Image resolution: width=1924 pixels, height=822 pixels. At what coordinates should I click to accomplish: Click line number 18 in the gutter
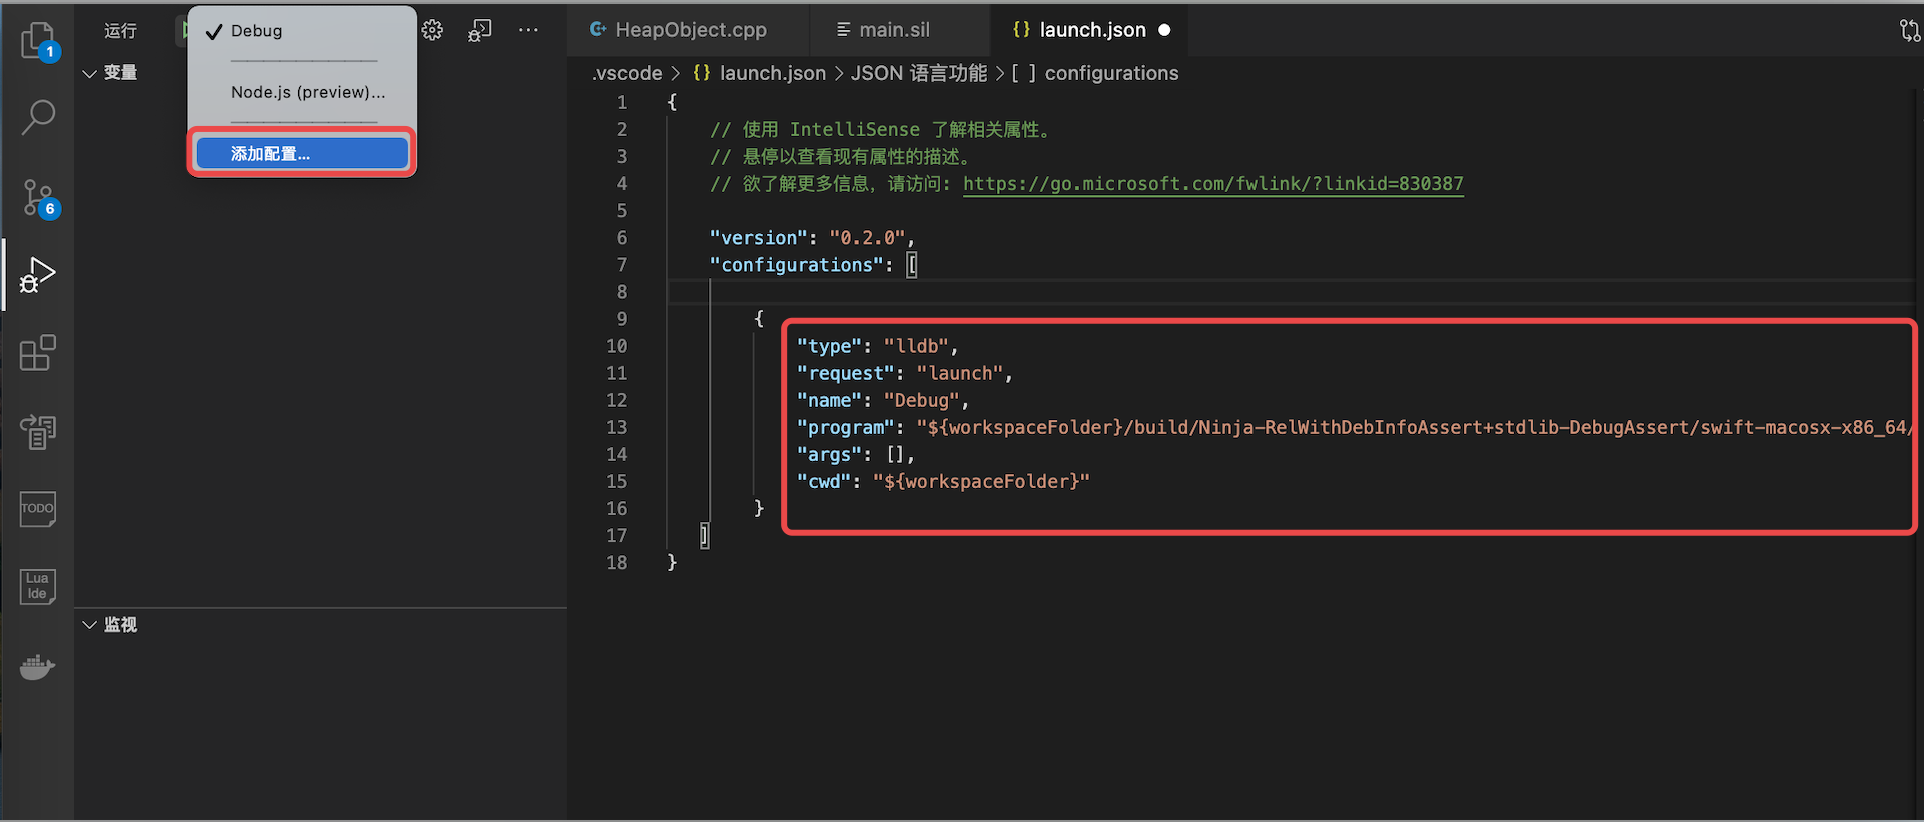[x=617, y=563]
